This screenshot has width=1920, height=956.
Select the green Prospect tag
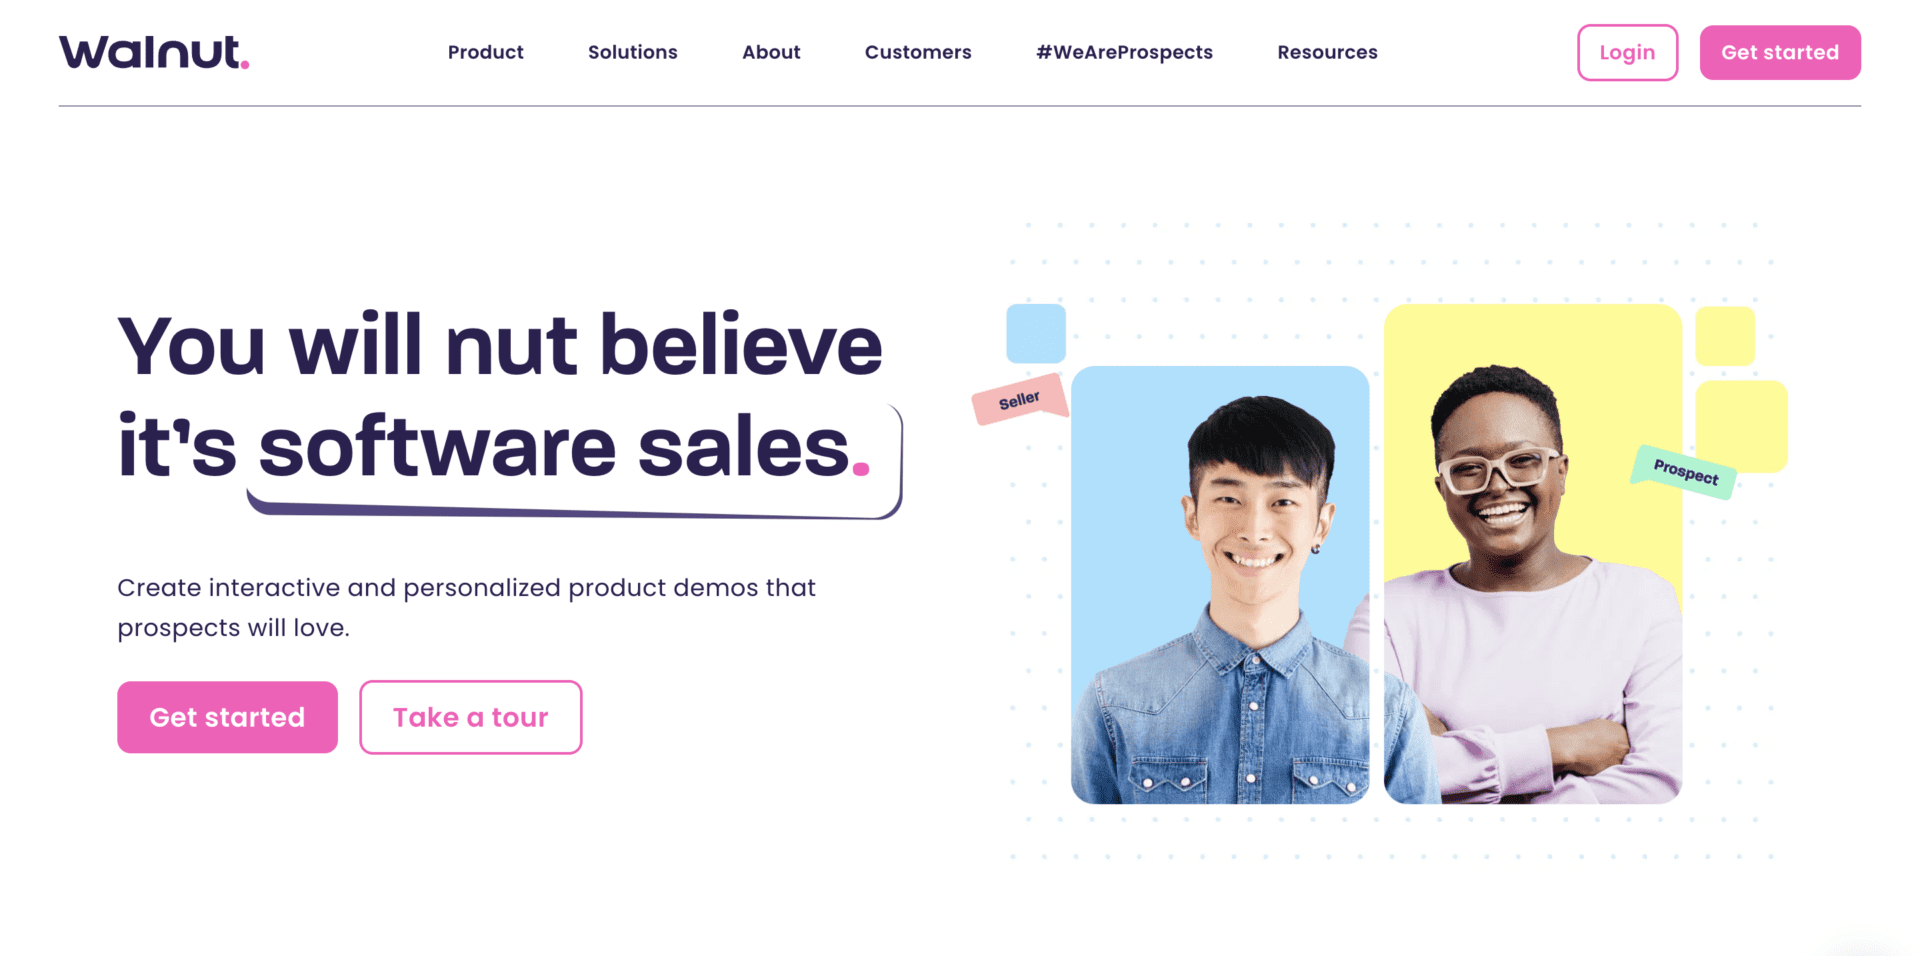(1684, 471)
